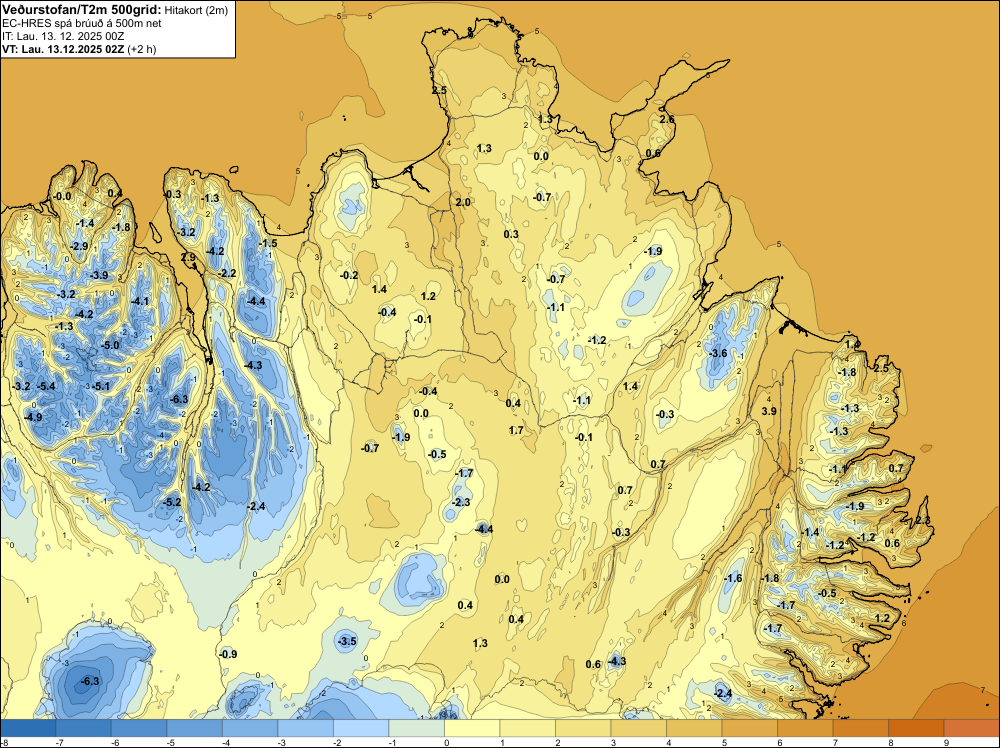Click the '-5.1' temperature value
The height and width of the screenshot is (748, 1000).
101,386
